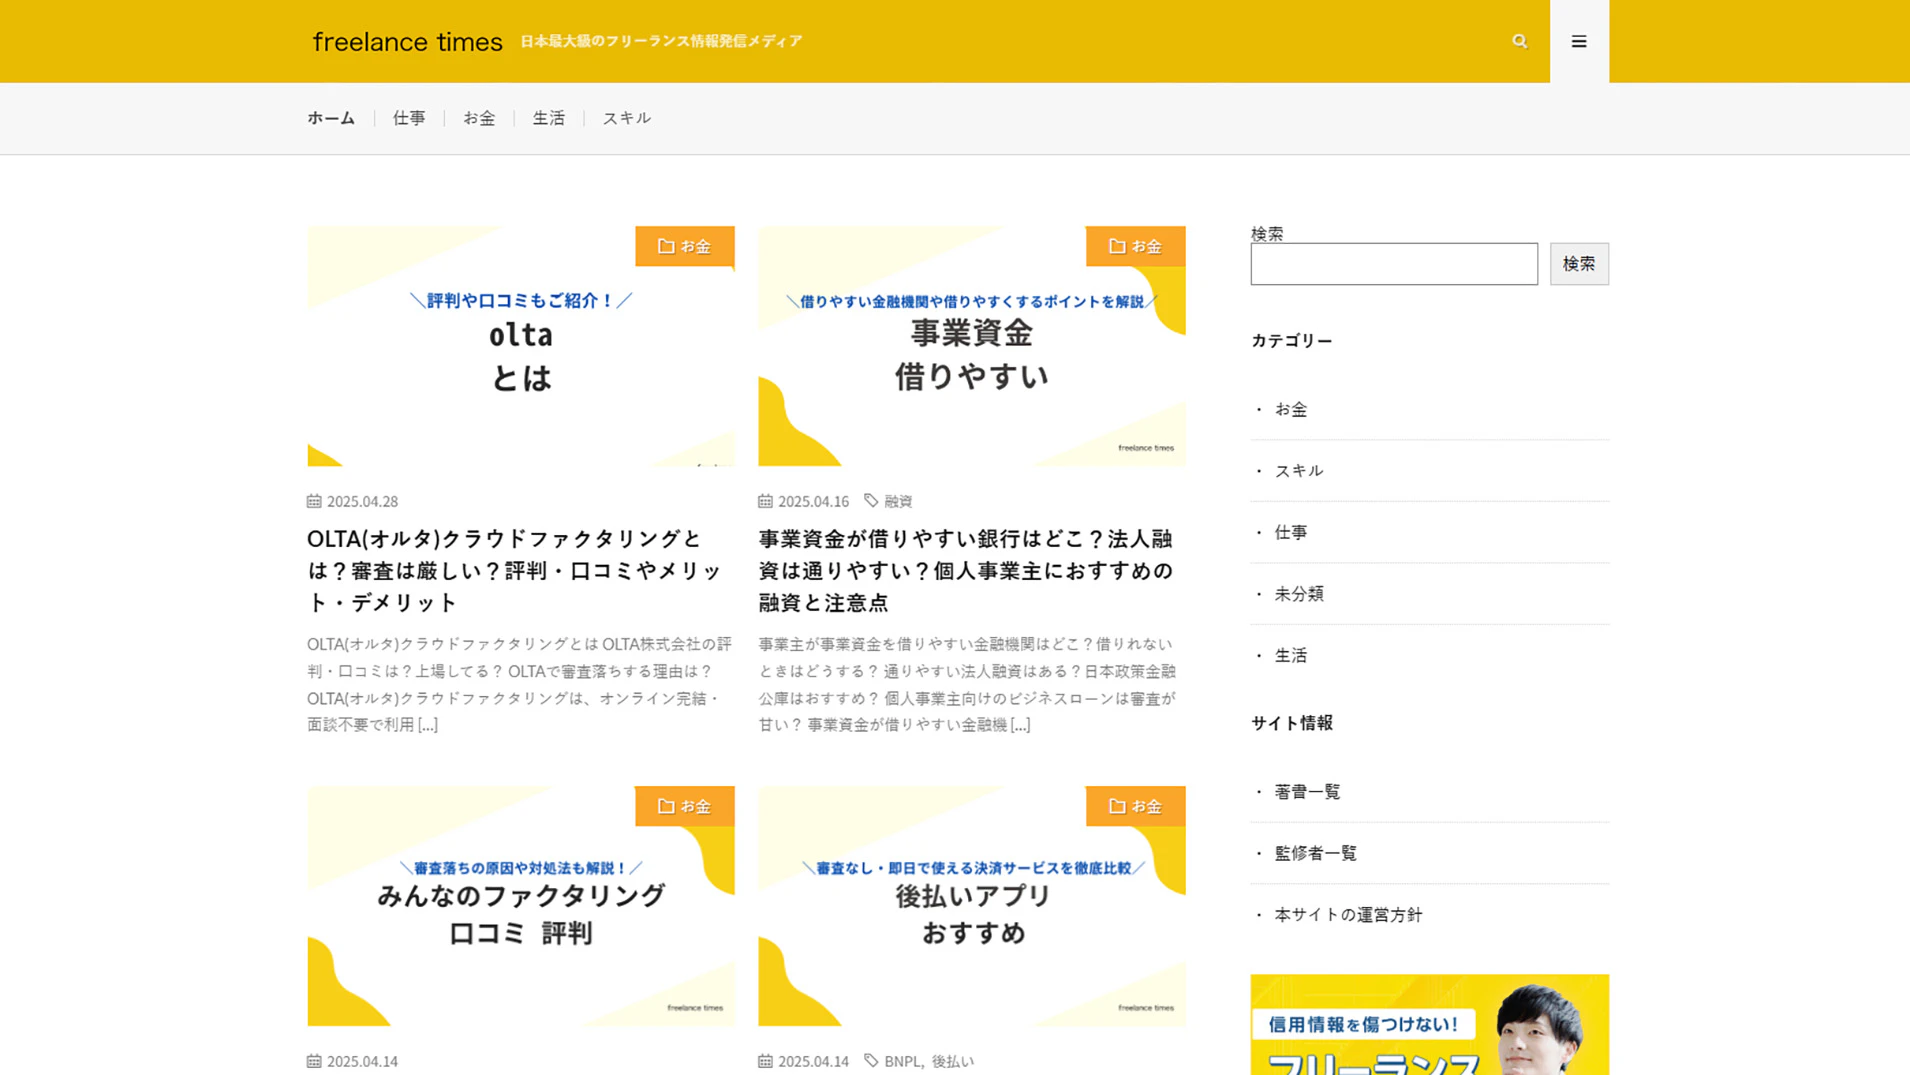1910x1075 pixels.
Task: Select the 生活 navigation tab
Action: click(549, 118)
